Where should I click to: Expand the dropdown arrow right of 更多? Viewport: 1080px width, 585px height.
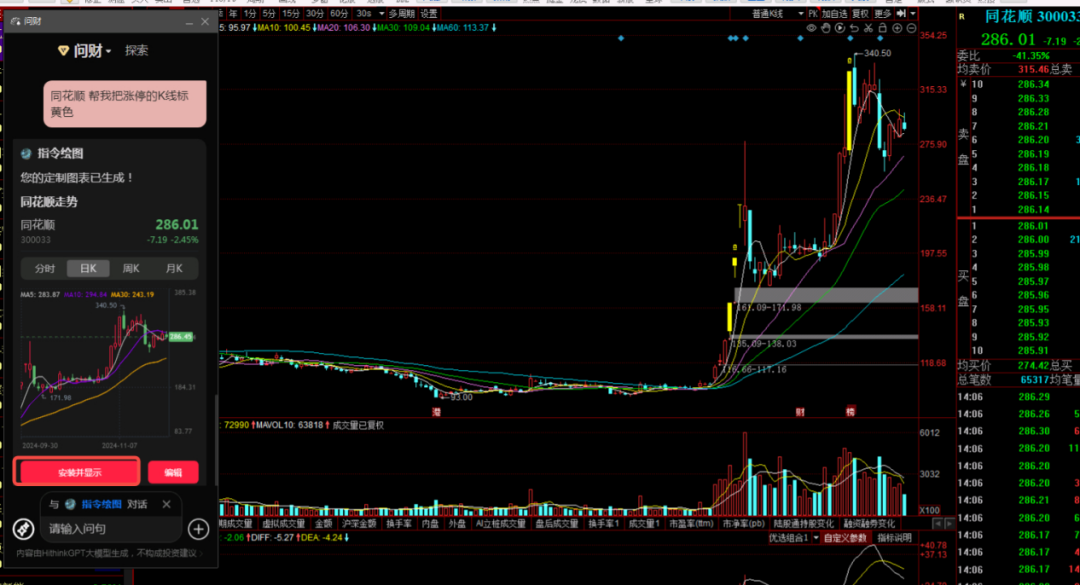coord(913,14)
